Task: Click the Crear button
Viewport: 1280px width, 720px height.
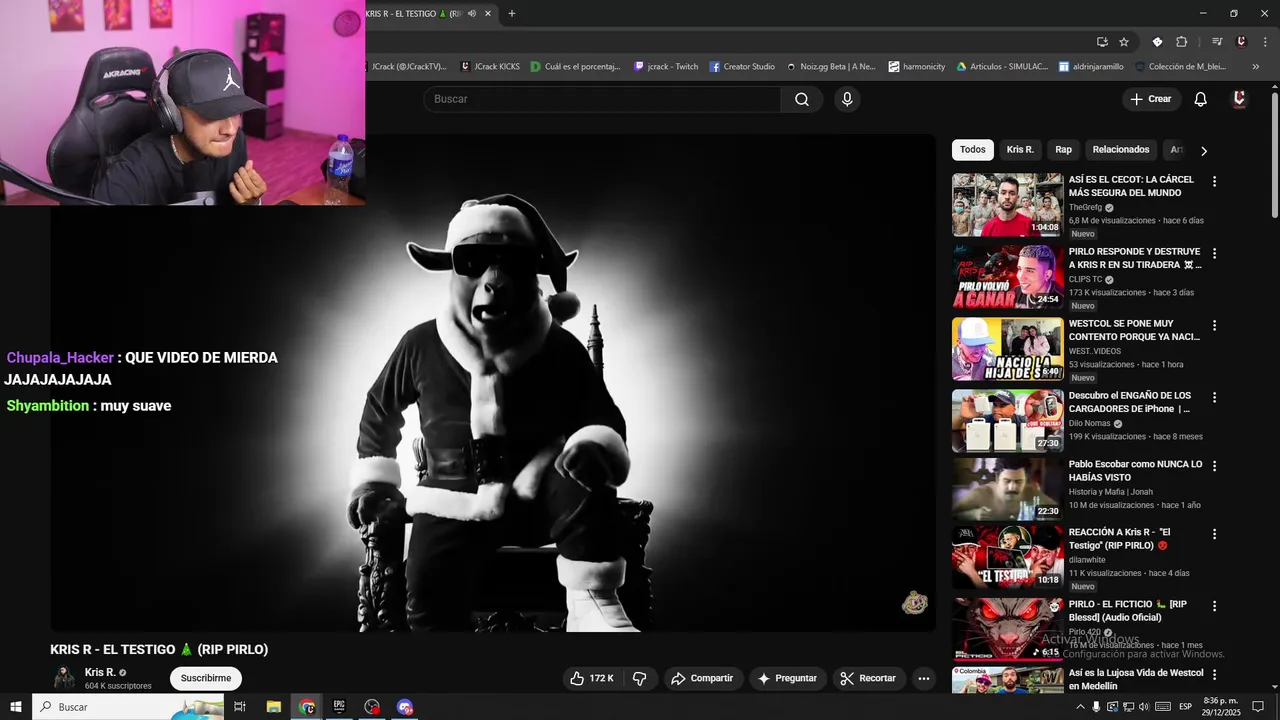Action: [x=1150, y=99]
